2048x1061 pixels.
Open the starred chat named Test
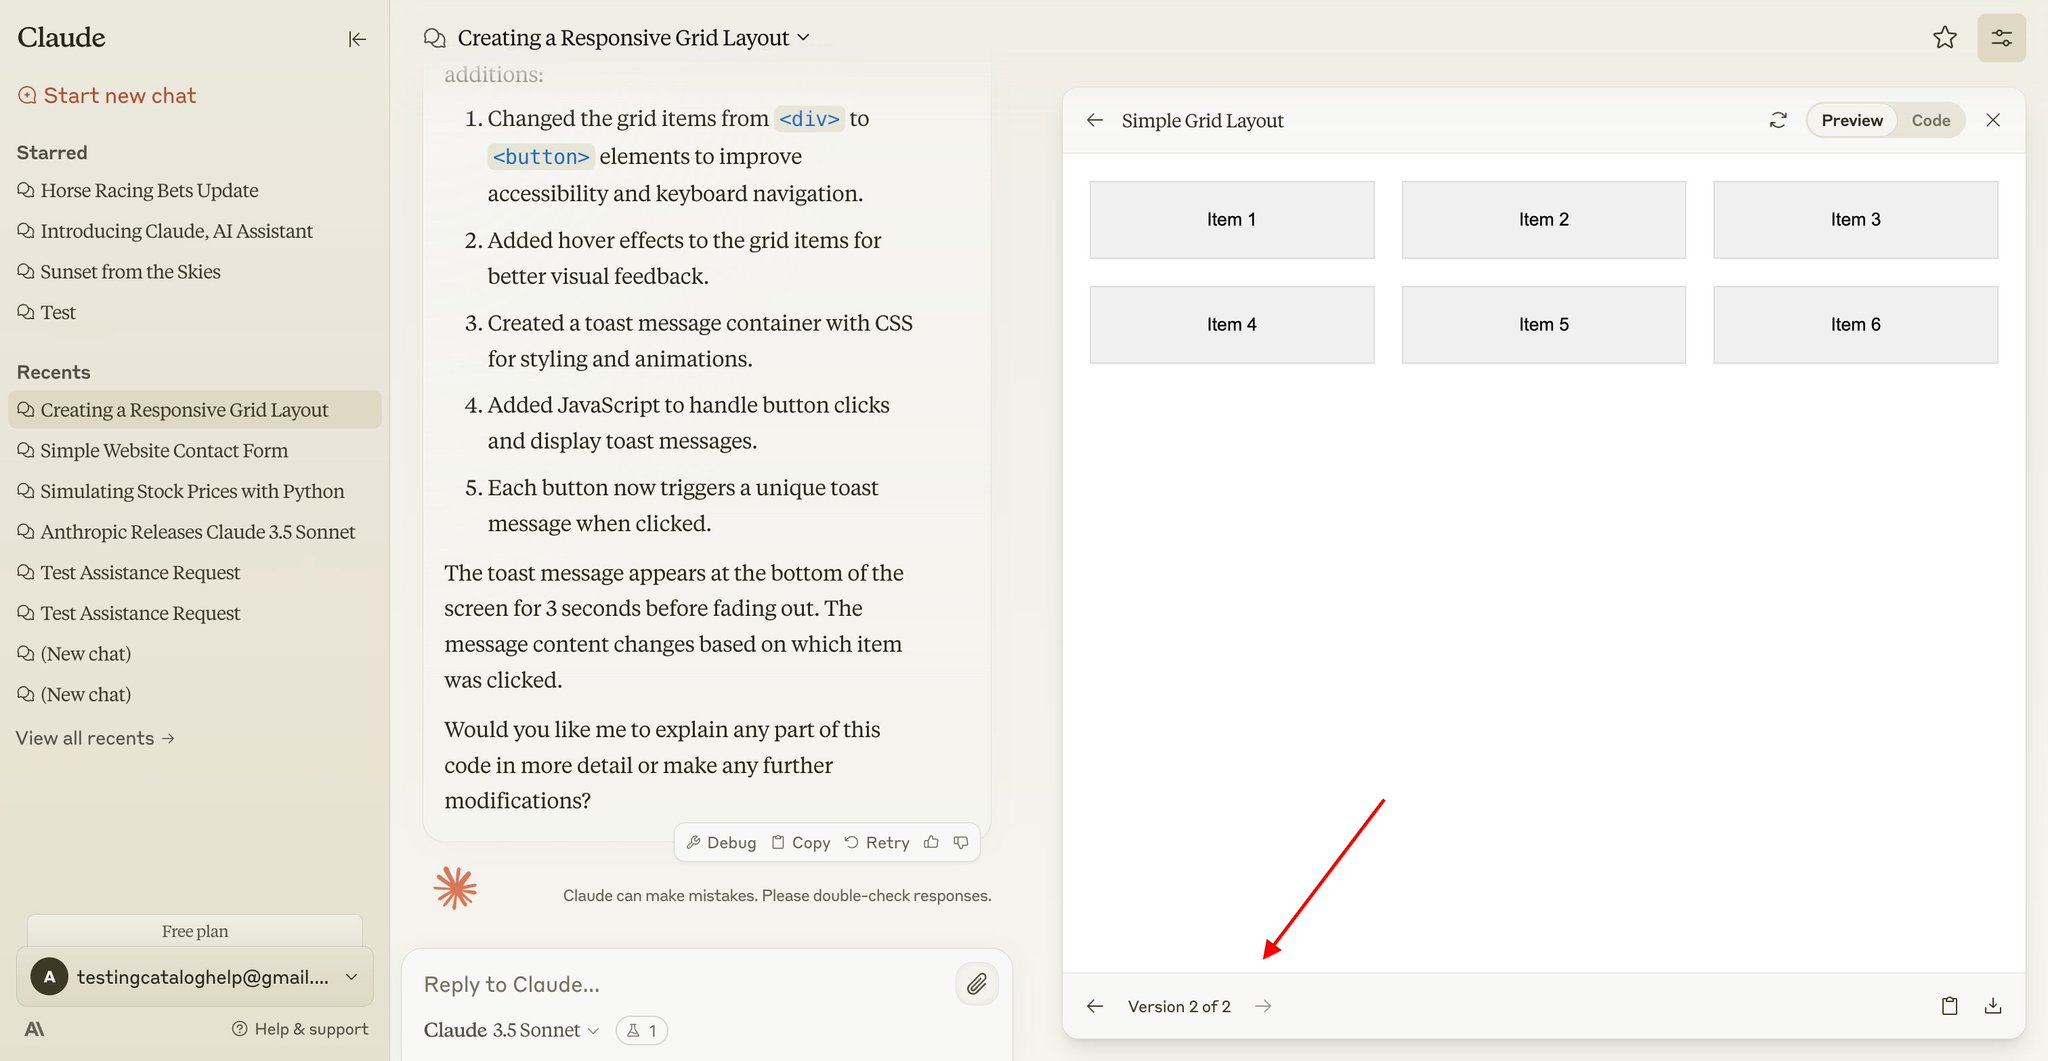tap(47, 312)
